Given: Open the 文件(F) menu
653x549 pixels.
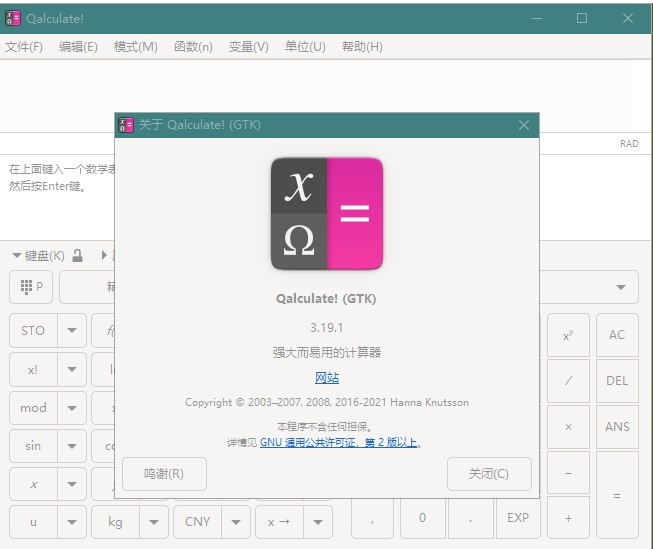Looking at the screenshot, I should pos(24,47).
